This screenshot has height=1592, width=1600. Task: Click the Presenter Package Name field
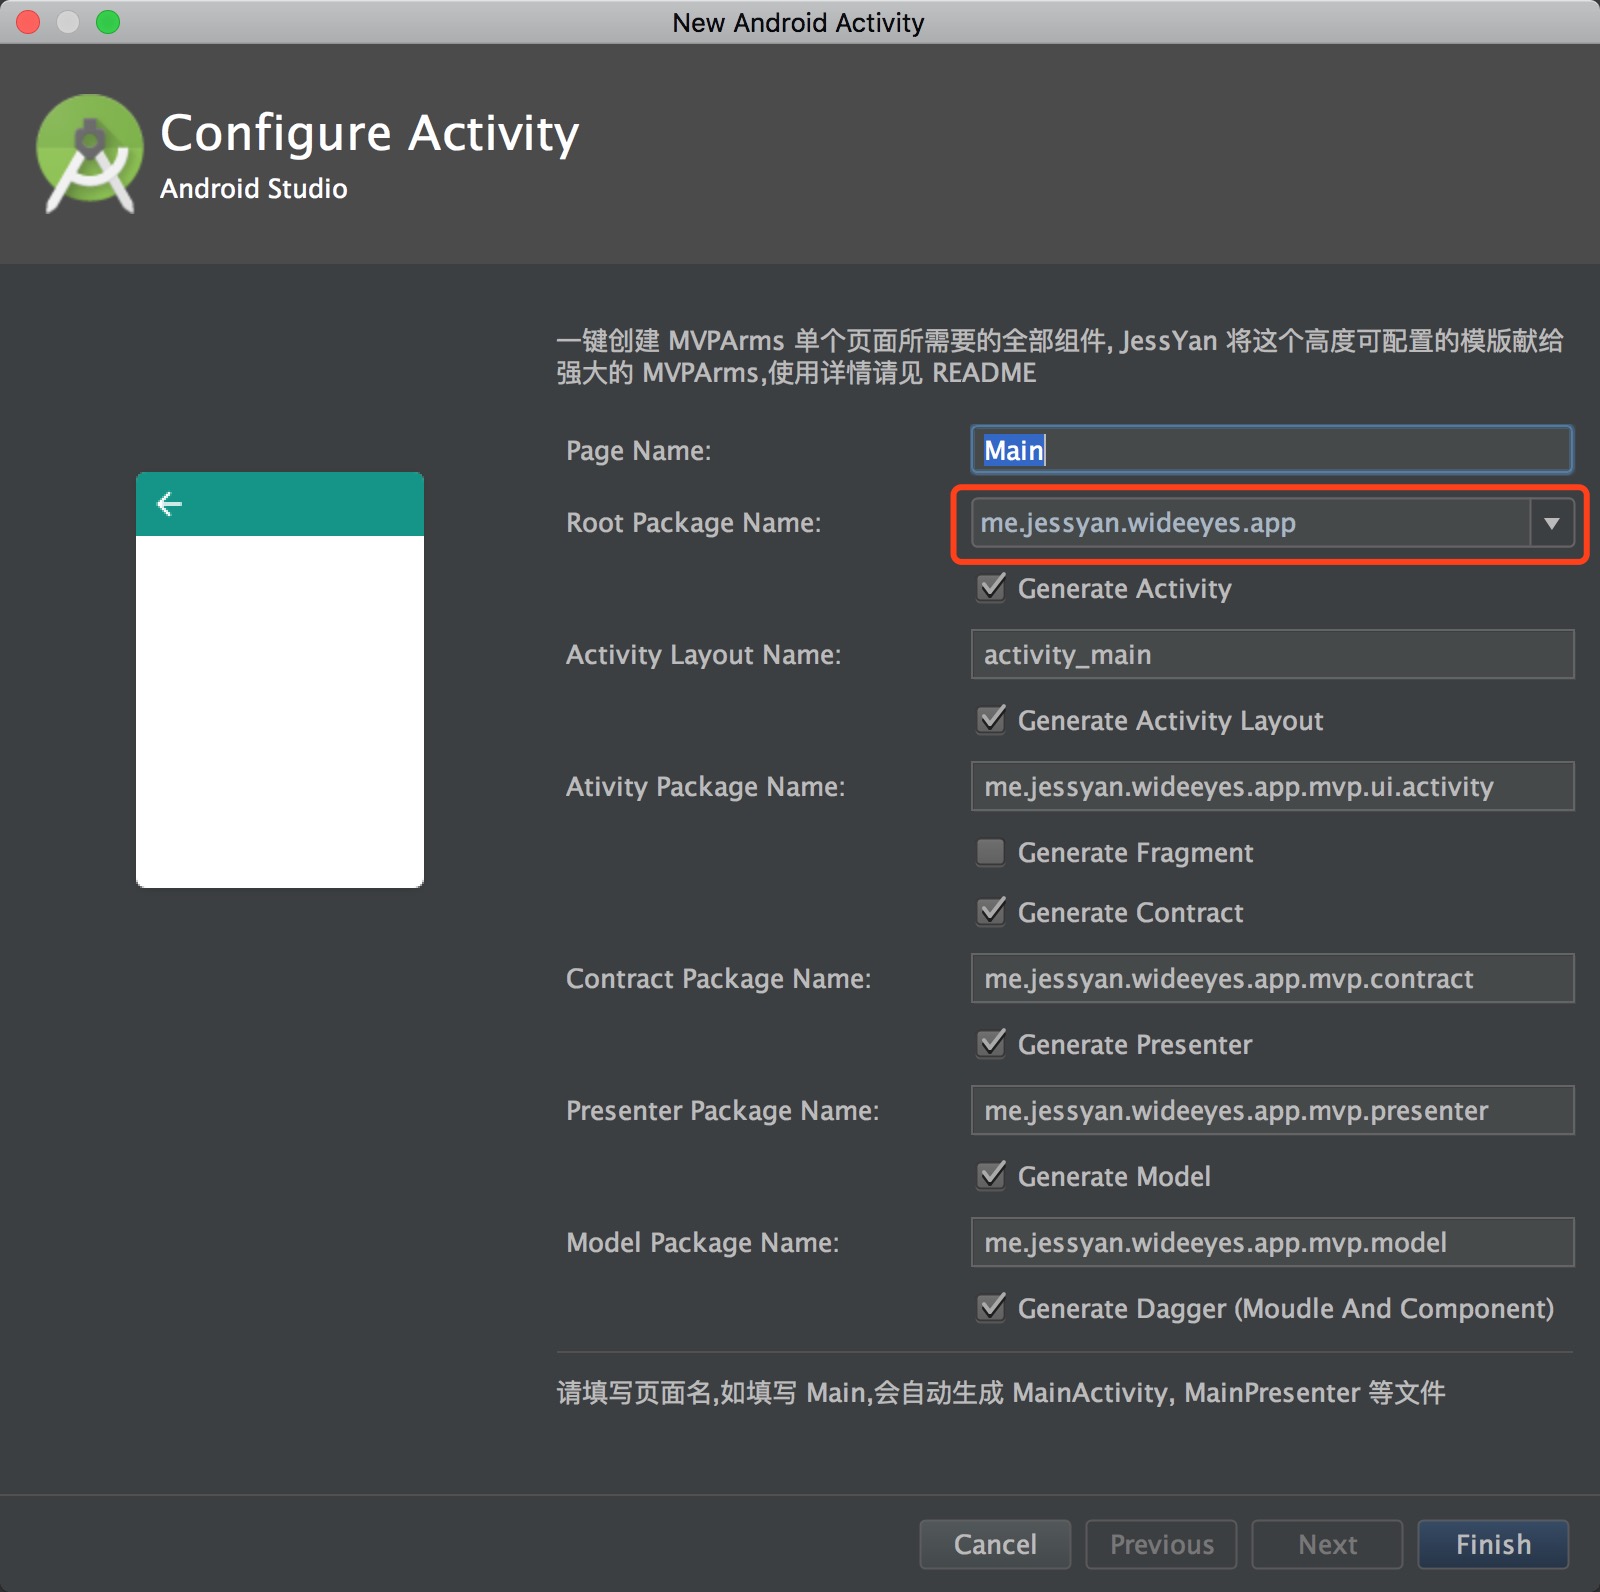click(x=1272, y=1111)
